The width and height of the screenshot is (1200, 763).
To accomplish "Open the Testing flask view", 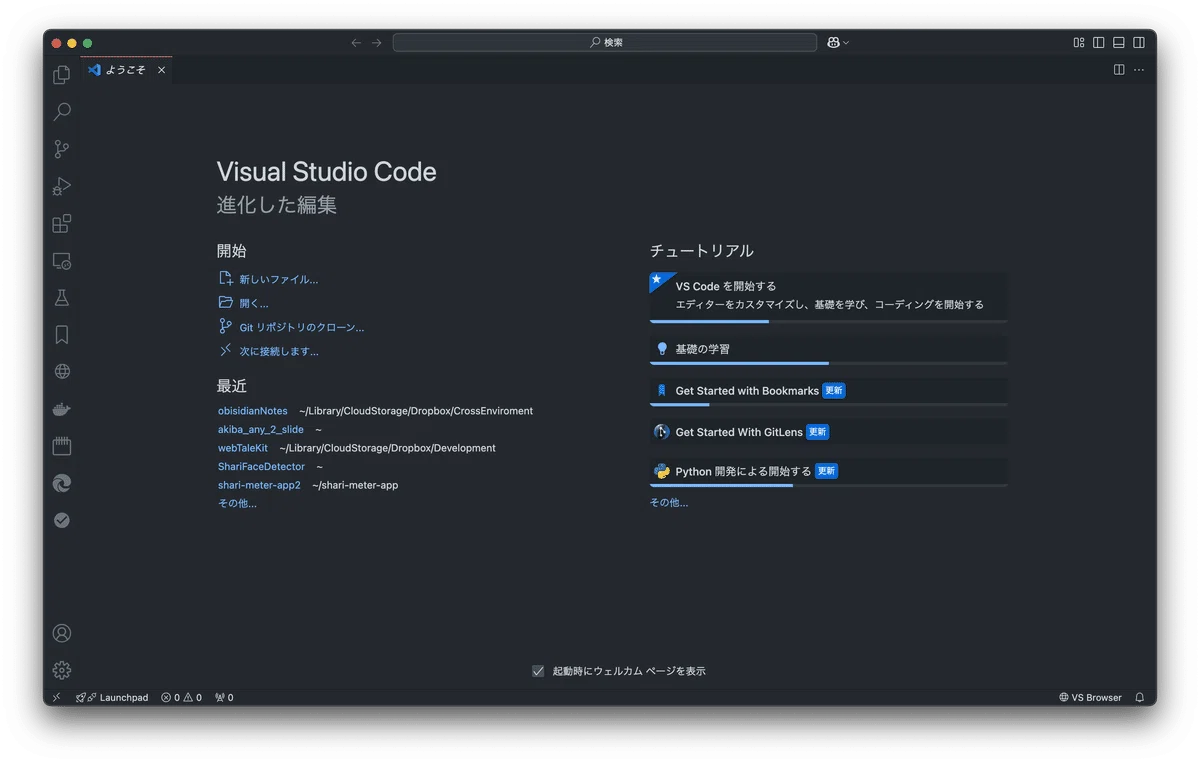I will click(62, 297).
